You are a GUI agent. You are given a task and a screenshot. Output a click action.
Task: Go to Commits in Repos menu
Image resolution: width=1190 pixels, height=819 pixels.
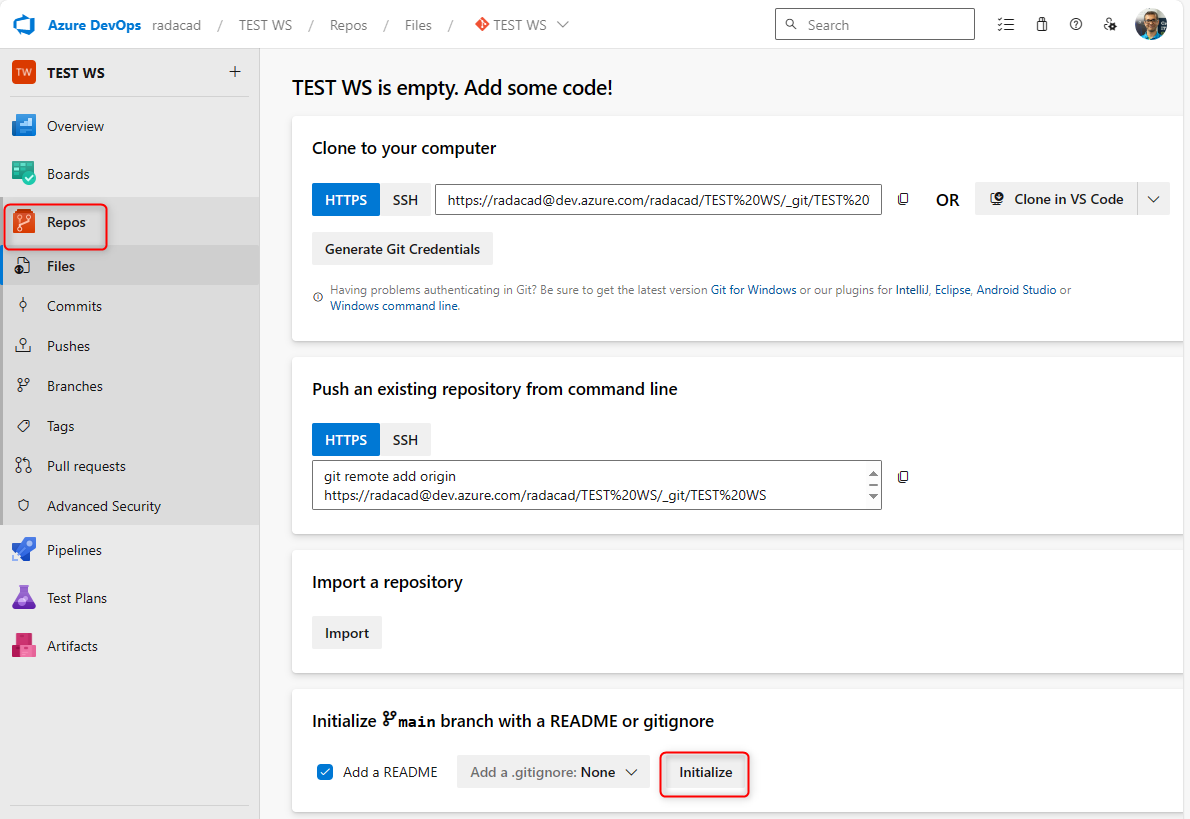click(74, 306)
